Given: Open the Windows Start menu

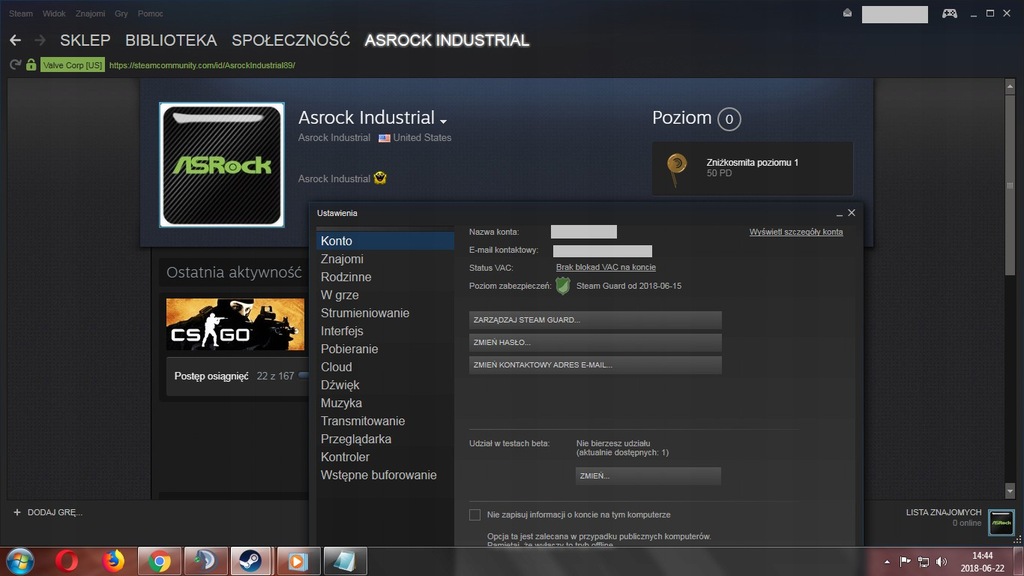Looking at the screenshot, I should 20,561.
